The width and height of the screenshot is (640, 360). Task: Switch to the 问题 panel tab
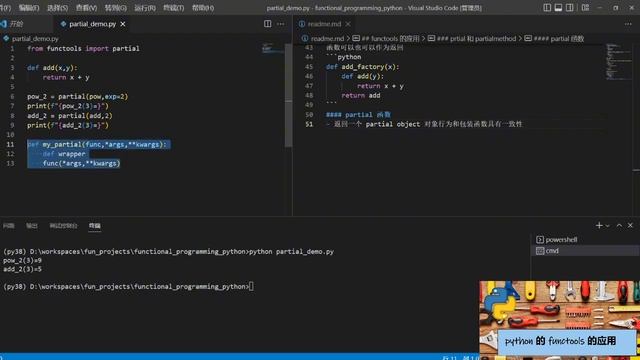[x=9, y=226]
